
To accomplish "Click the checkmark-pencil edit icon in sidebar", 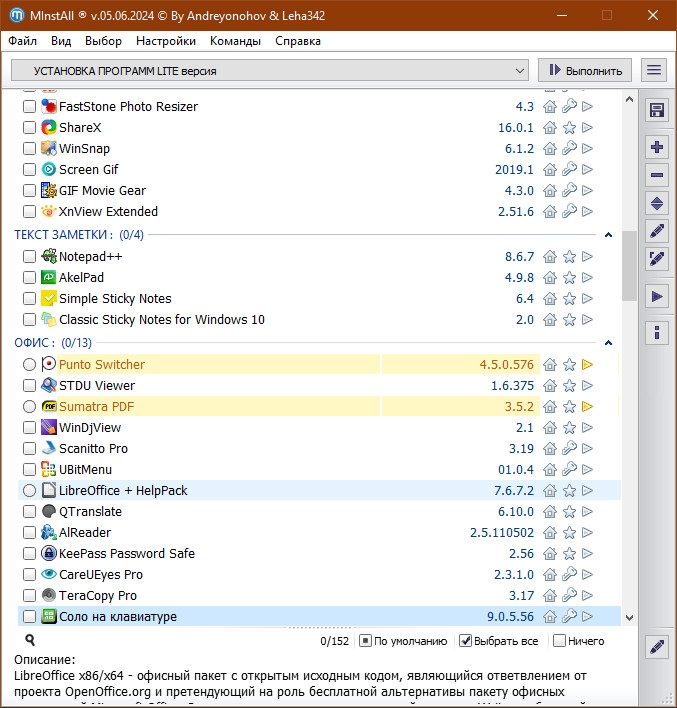I will coord(657,259).
